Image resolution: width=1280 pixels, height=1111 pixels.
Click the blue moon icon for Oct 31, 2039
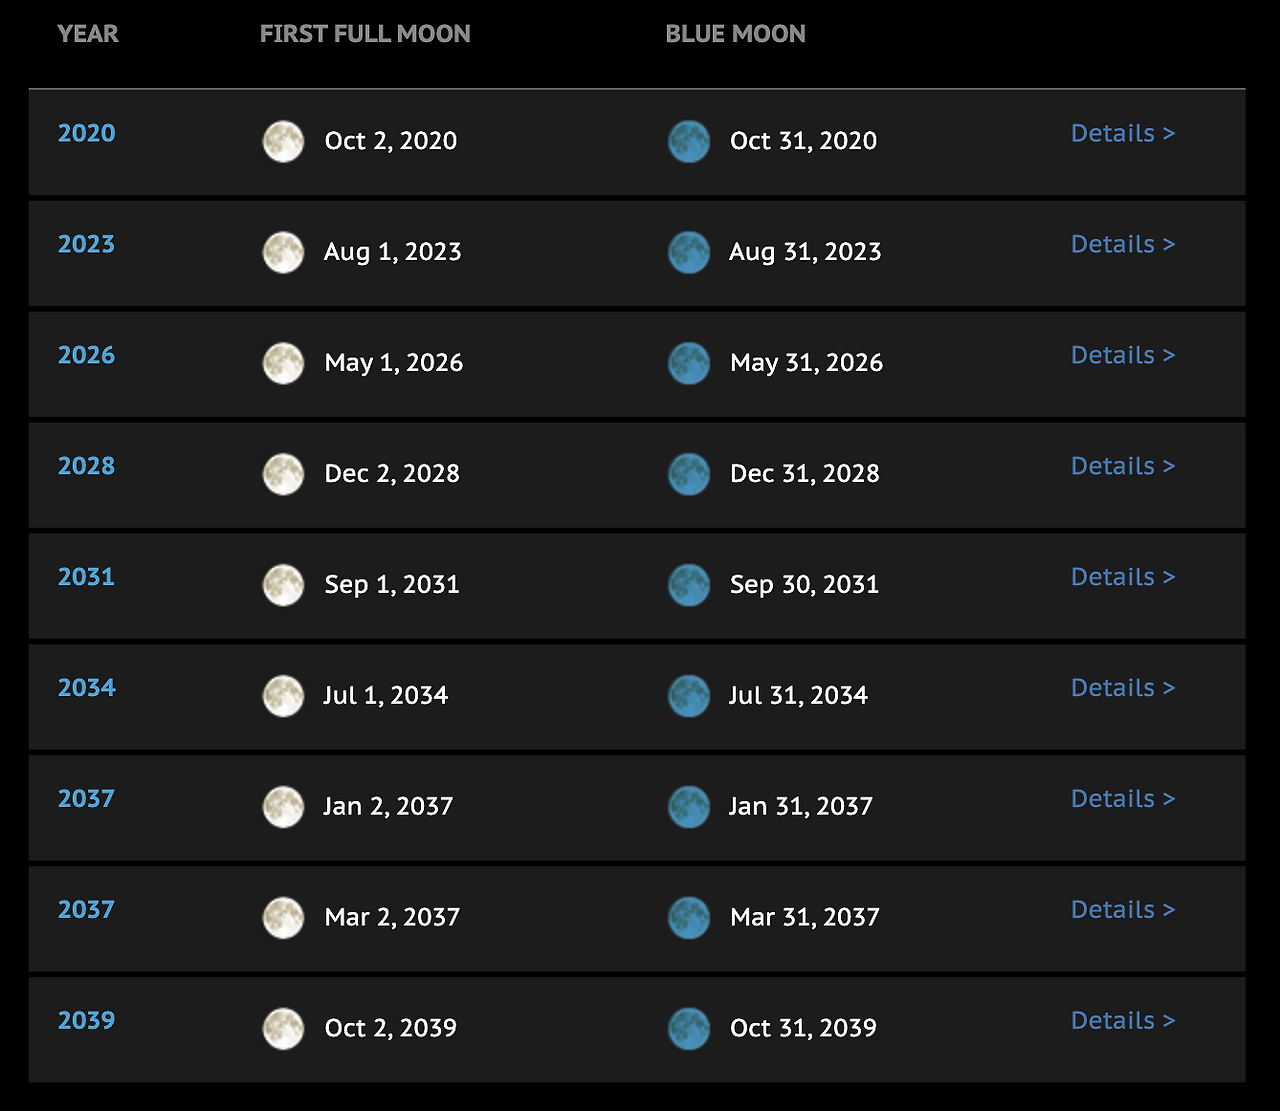tap(689, 1029)
